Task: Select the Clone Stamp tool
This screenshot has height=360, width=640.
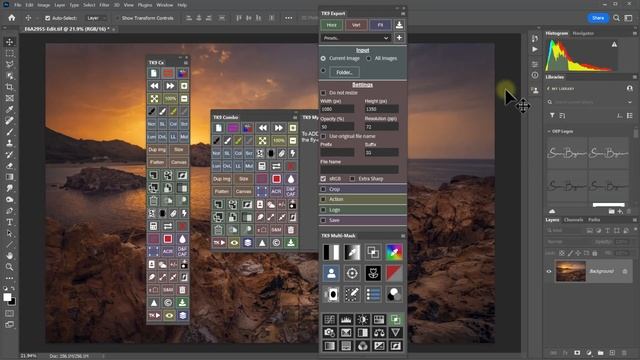Action: click(9, 143)
